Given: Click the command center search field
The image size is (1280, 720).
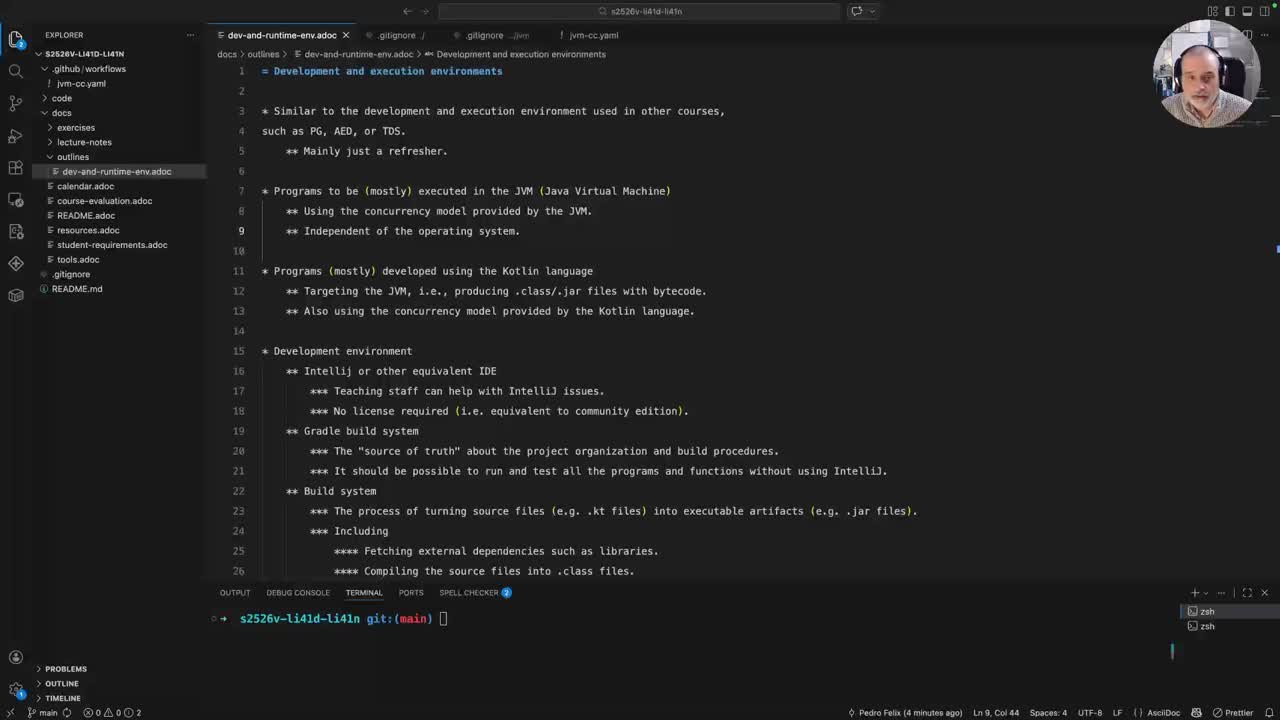Looking at the screenshot, I should (640, 11).
